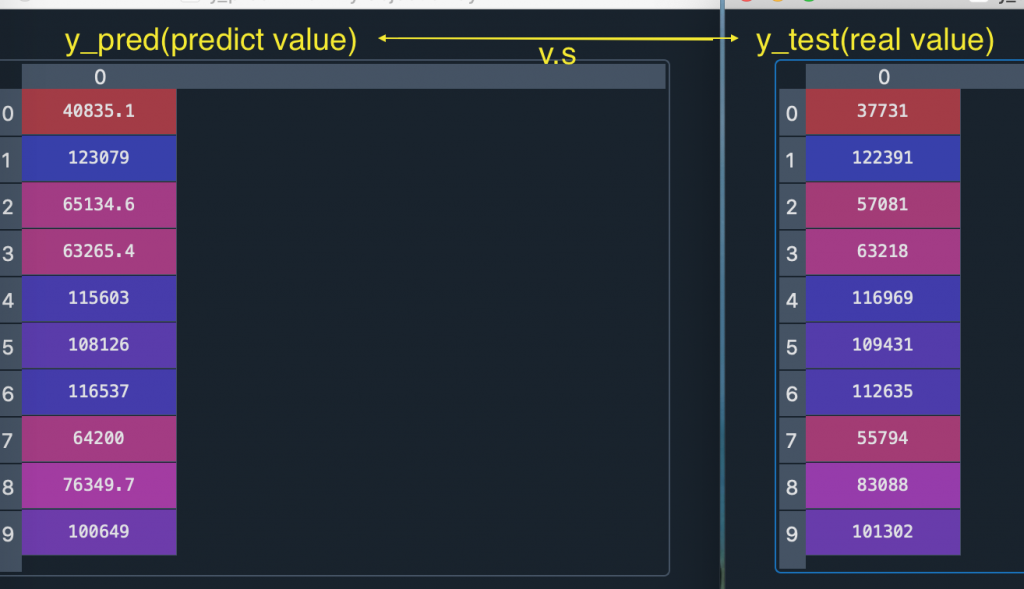Select the 63265.4 cell in y_pred
The height and width of the screenshot is (589, 1024).
(x=99, y=251)
